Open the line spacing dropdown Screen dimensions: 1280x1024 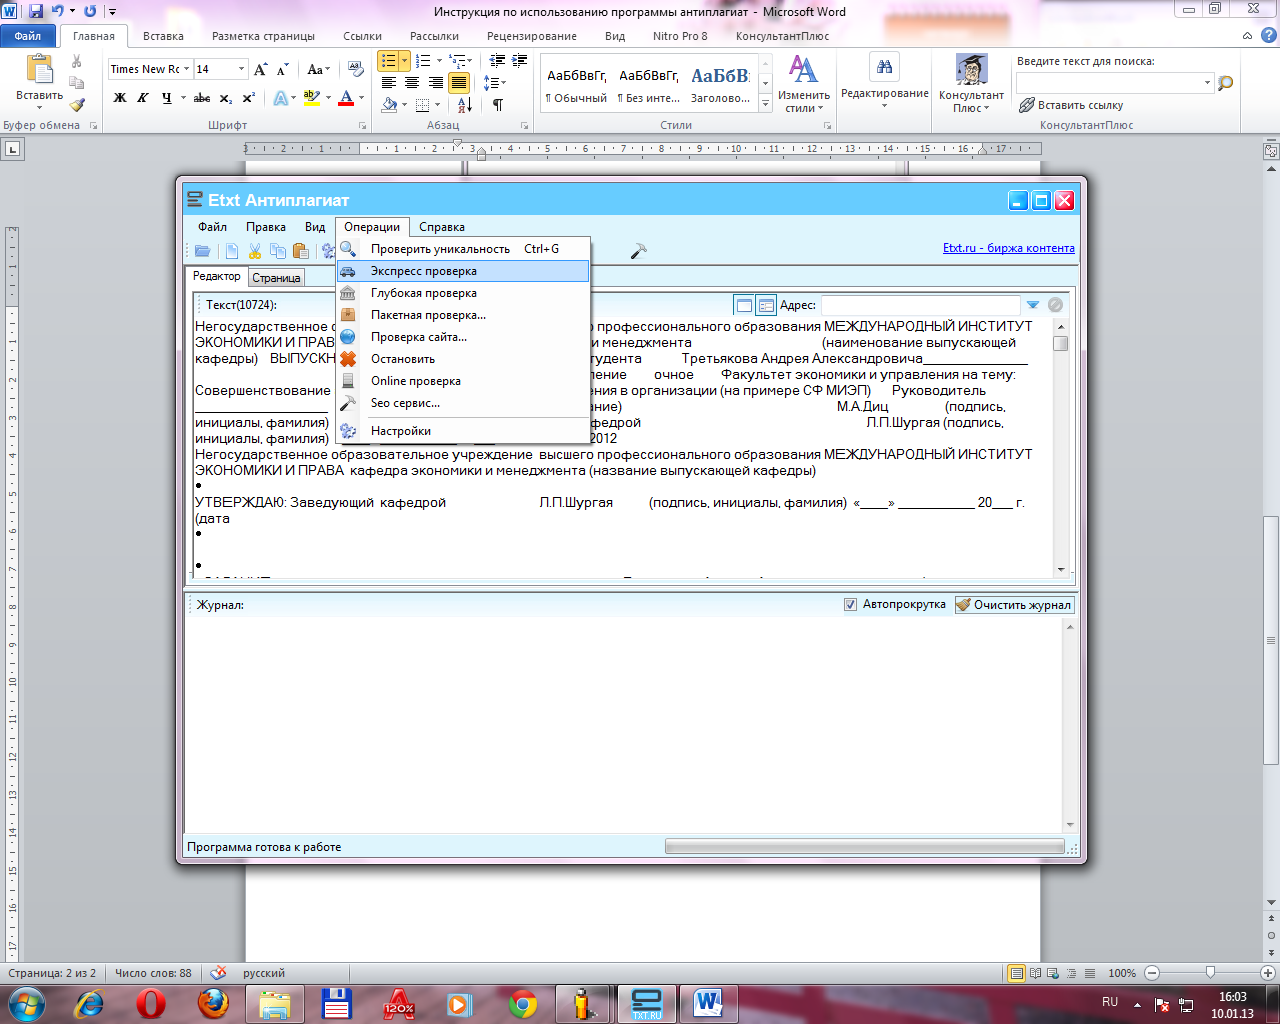coord(495,83)
